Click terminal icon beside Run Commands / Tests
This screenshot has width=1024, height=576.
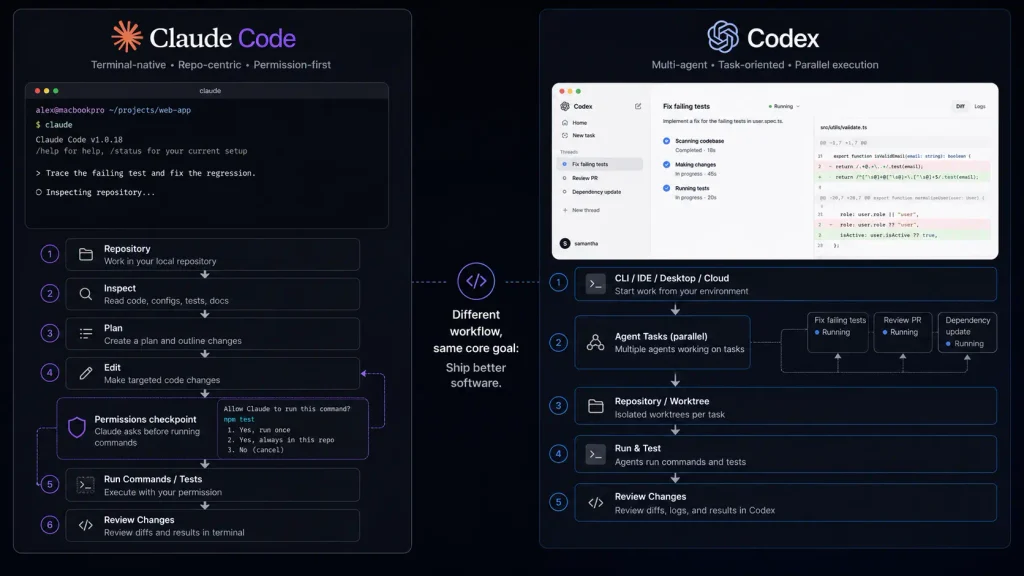coord(86,485)
